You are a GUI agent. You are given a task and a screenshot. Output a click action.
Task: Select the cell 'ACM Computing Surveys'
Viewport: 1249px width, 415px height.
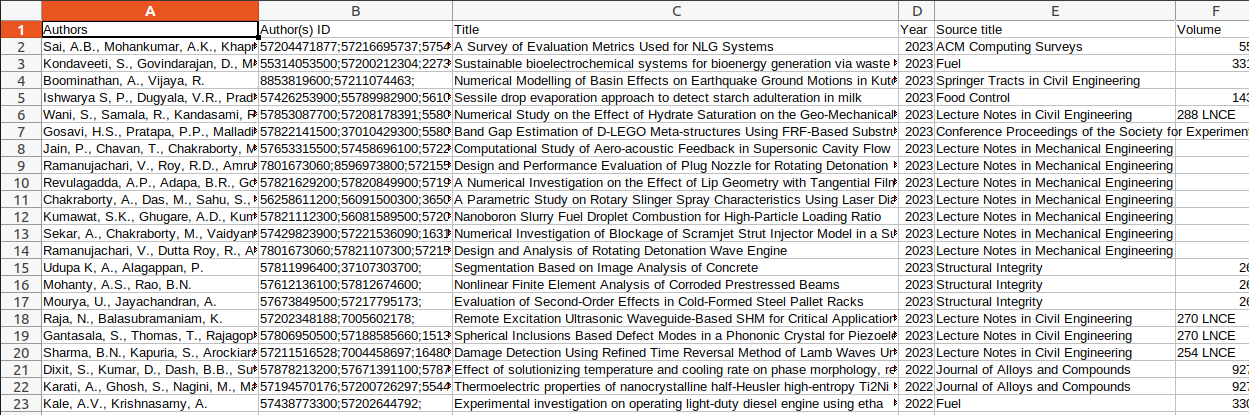click(1054, 47)
